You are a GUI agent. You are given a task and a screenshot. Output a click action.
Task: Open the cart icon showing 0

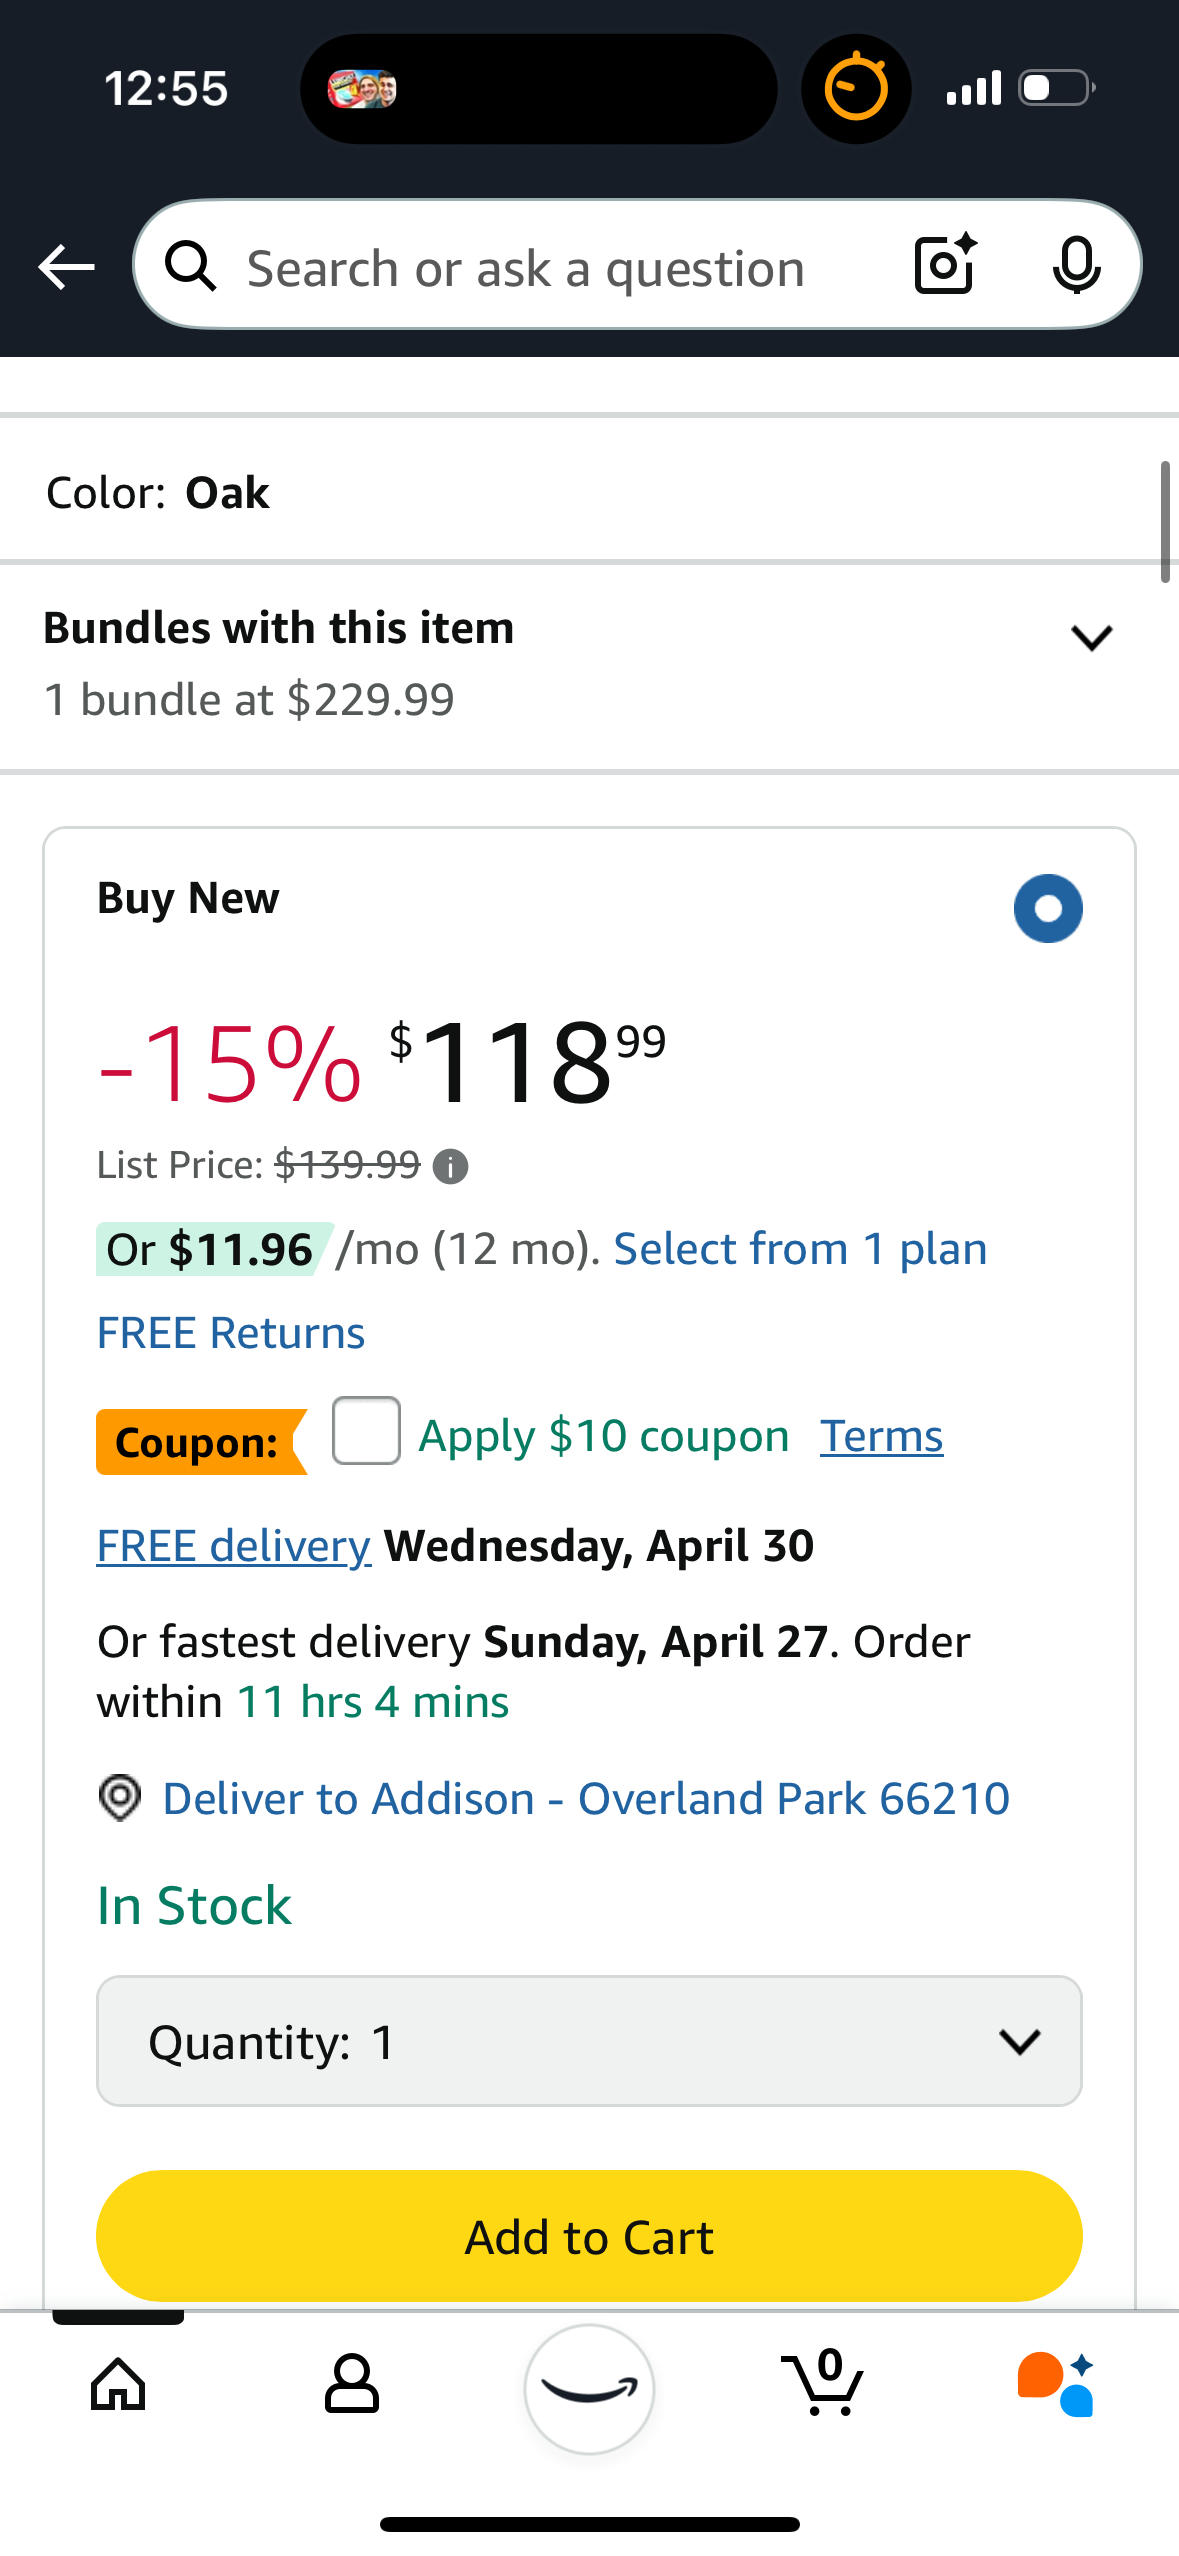[822, 2384]
